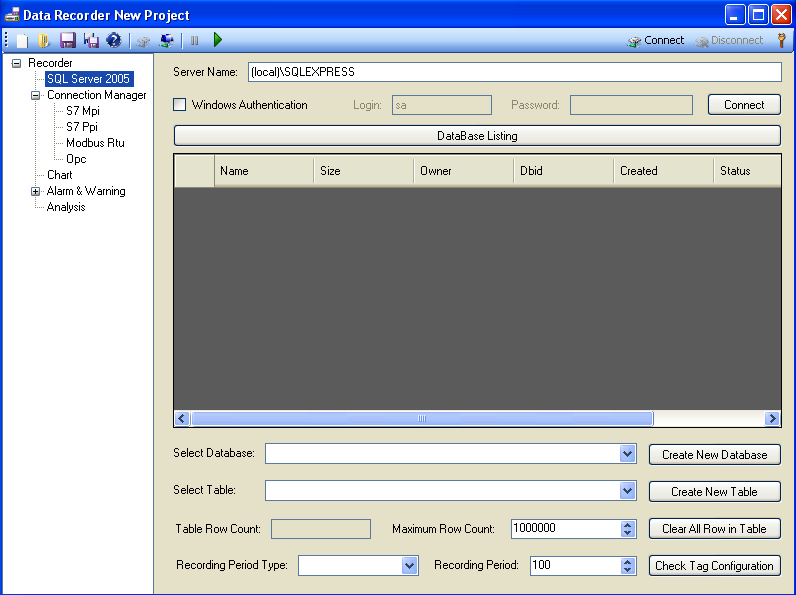Open the Select Database dropdown
Screen dimensions: 796x595
[627, 453]
